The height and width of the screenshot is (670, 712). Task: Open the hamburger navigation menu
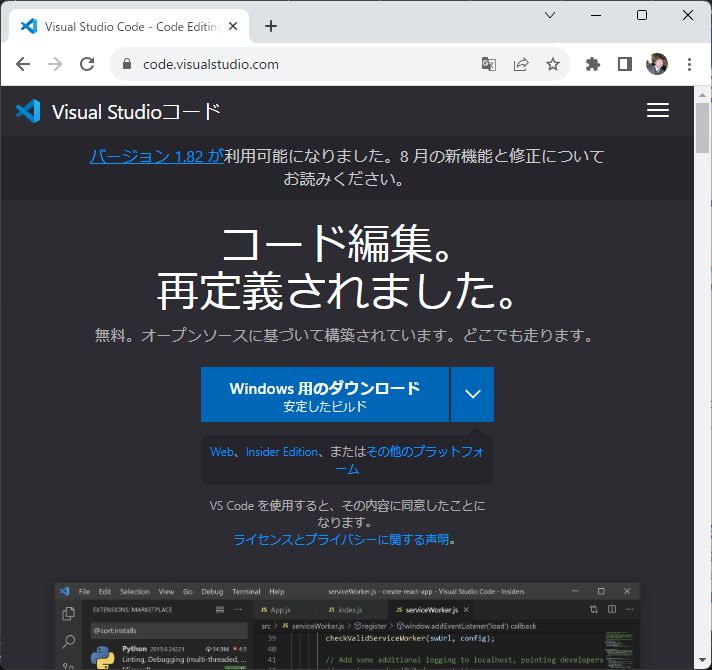pyautogui.click(x=658, y=110)
